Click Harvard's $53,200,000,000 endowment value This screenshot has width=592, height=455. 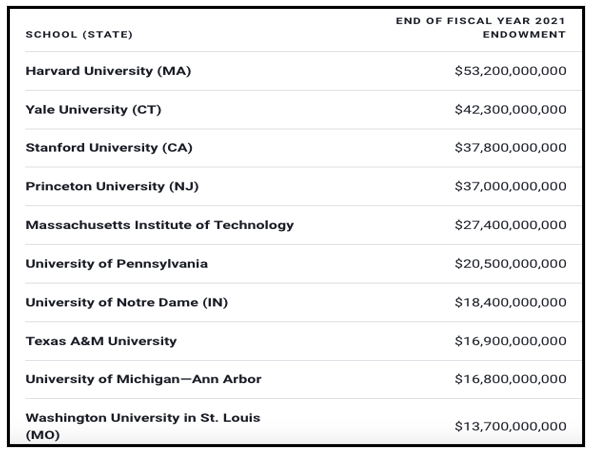510,71
